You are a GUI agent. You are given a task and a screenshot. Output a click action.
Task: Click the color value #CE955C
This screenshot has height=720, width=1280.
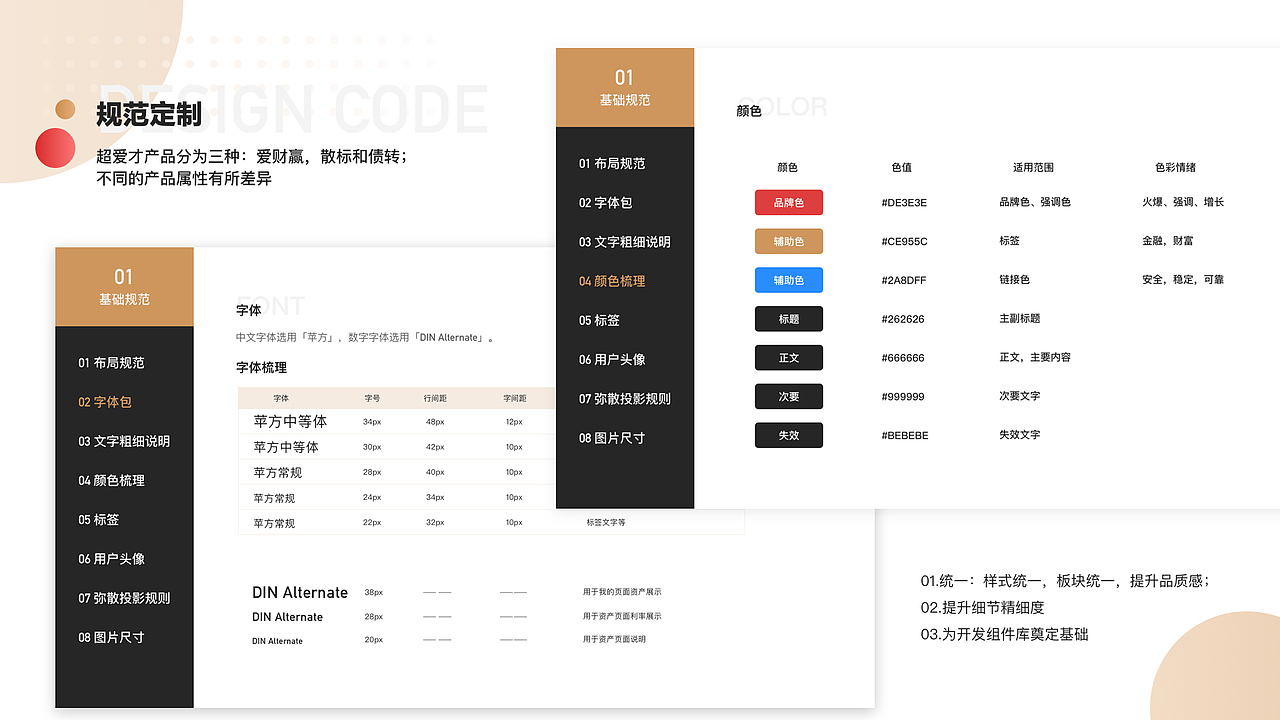(x=904, y=241)
